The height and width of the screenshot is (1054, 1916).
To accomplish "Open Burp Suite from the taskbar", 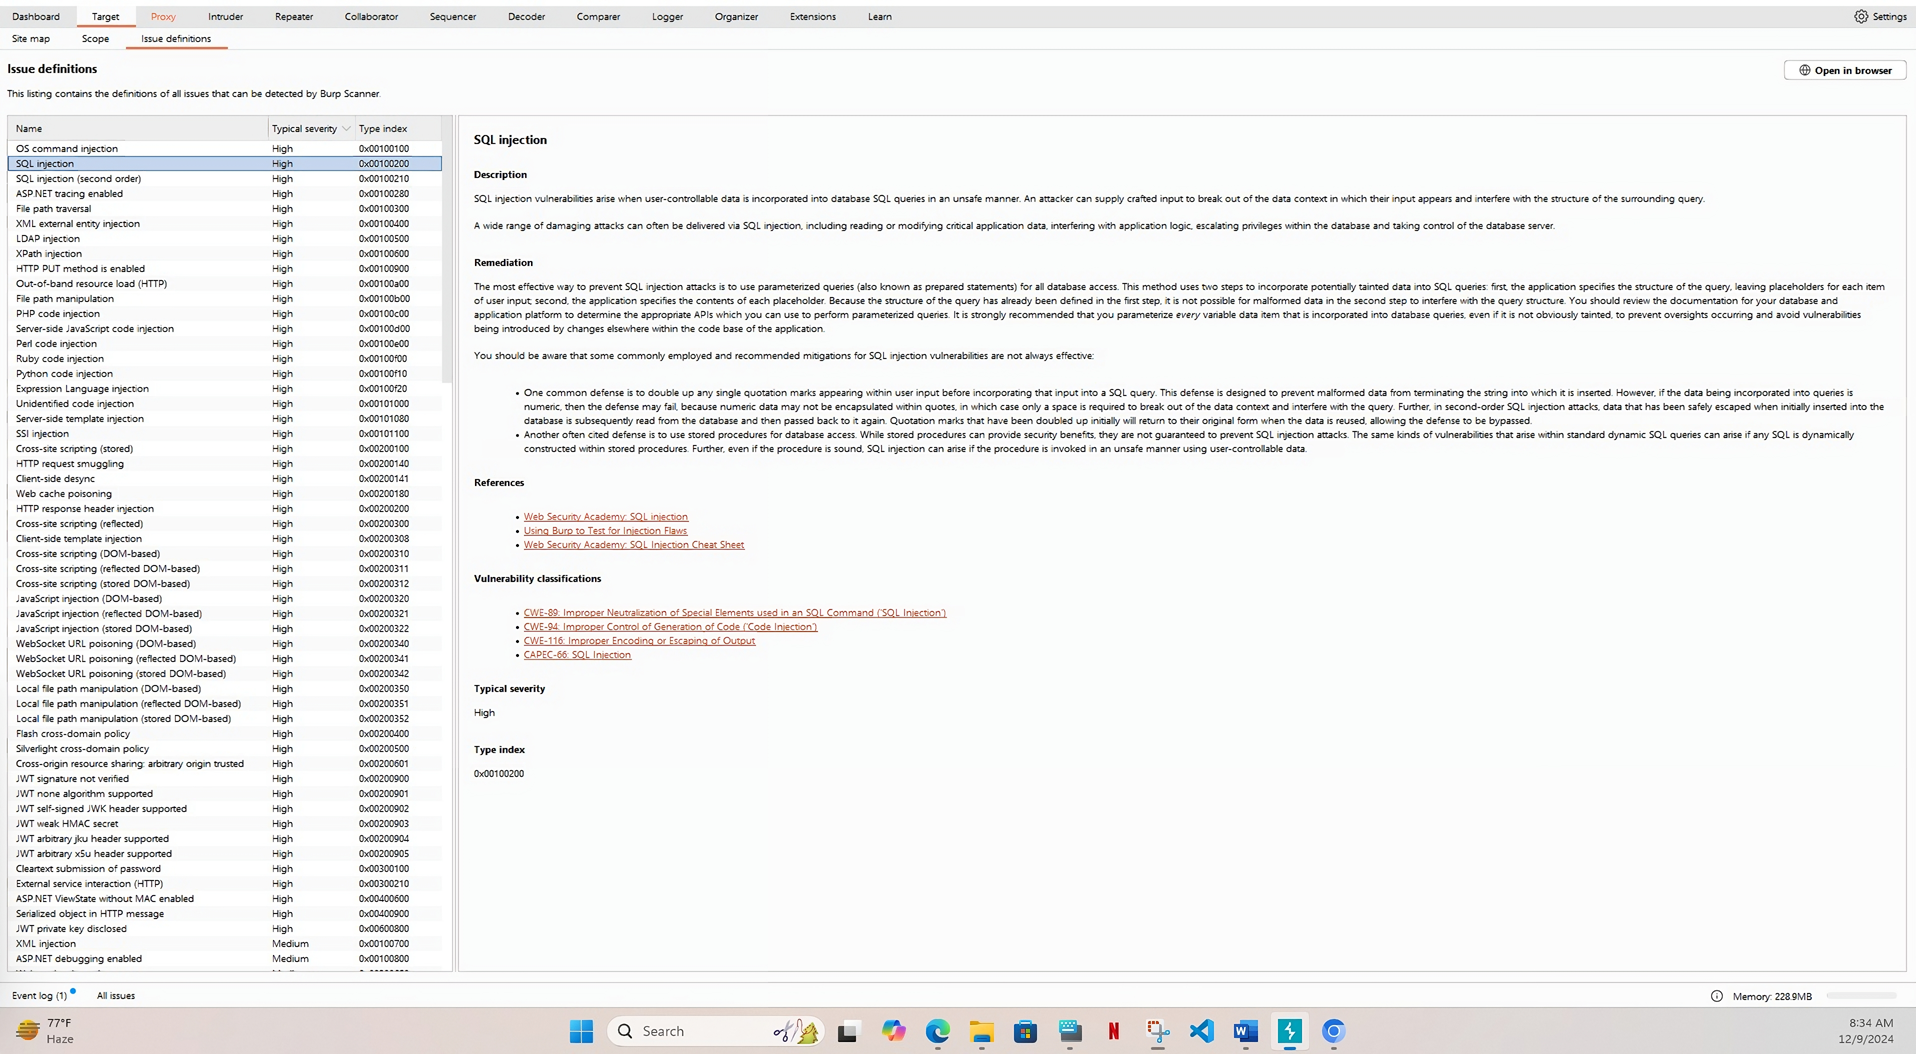I will (x=1289, y=1031).
